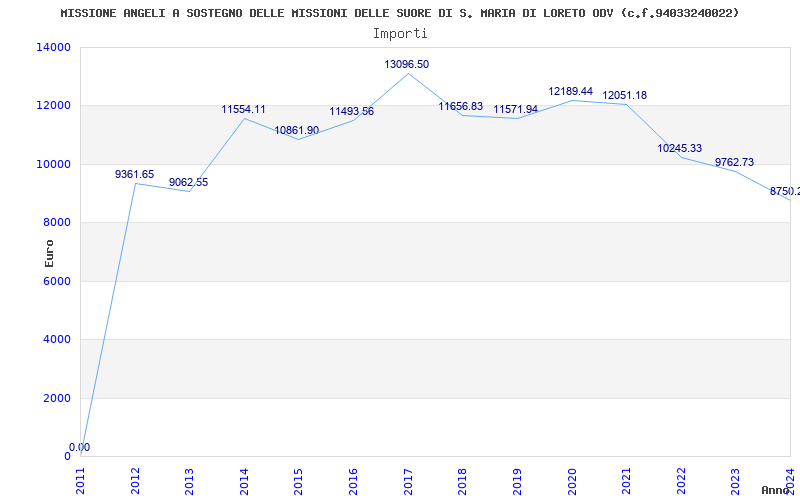Image resolution: width=800 pixels, height=500 pixels.
Task: Click the 12189.44 data label
Action: 570,91
